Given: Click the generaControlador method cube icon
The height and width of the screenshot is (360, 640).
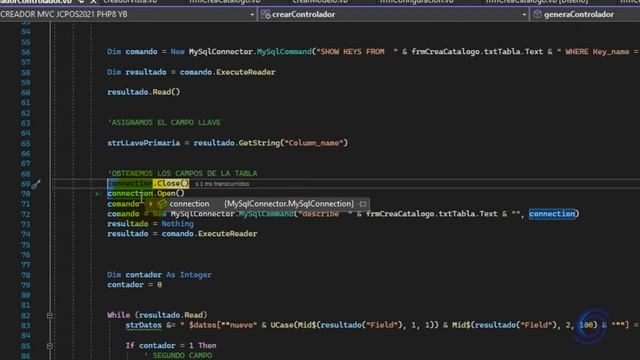Looking at the screenshot, I should coord(538,14).
